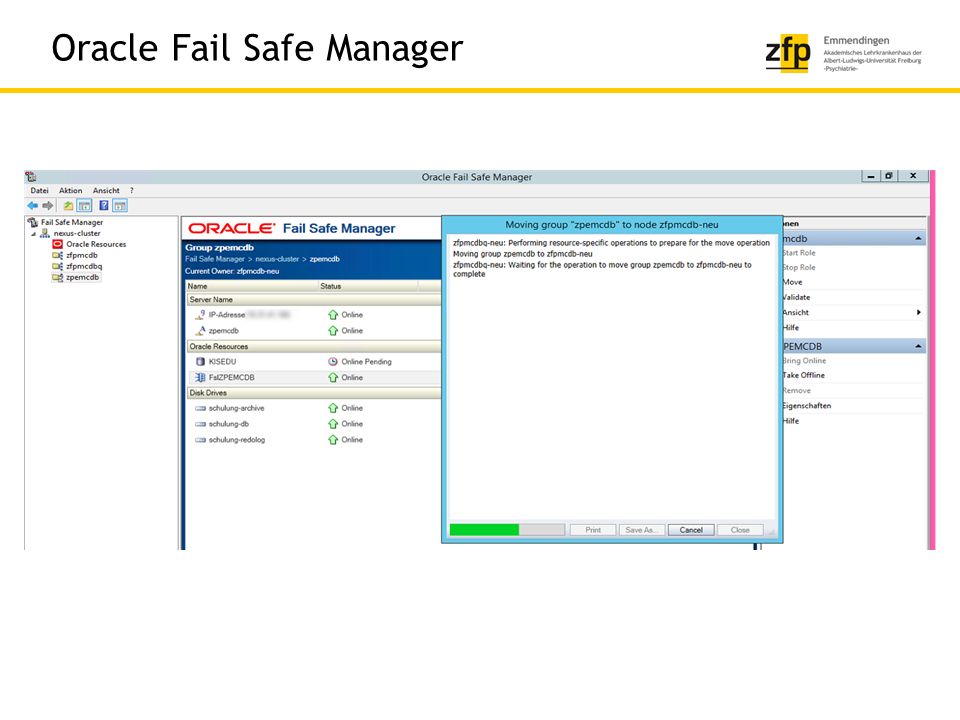Viewport: 960px width, 720px height.
Task: Click Move in the actions pane
Action: [x=793, y=282]
